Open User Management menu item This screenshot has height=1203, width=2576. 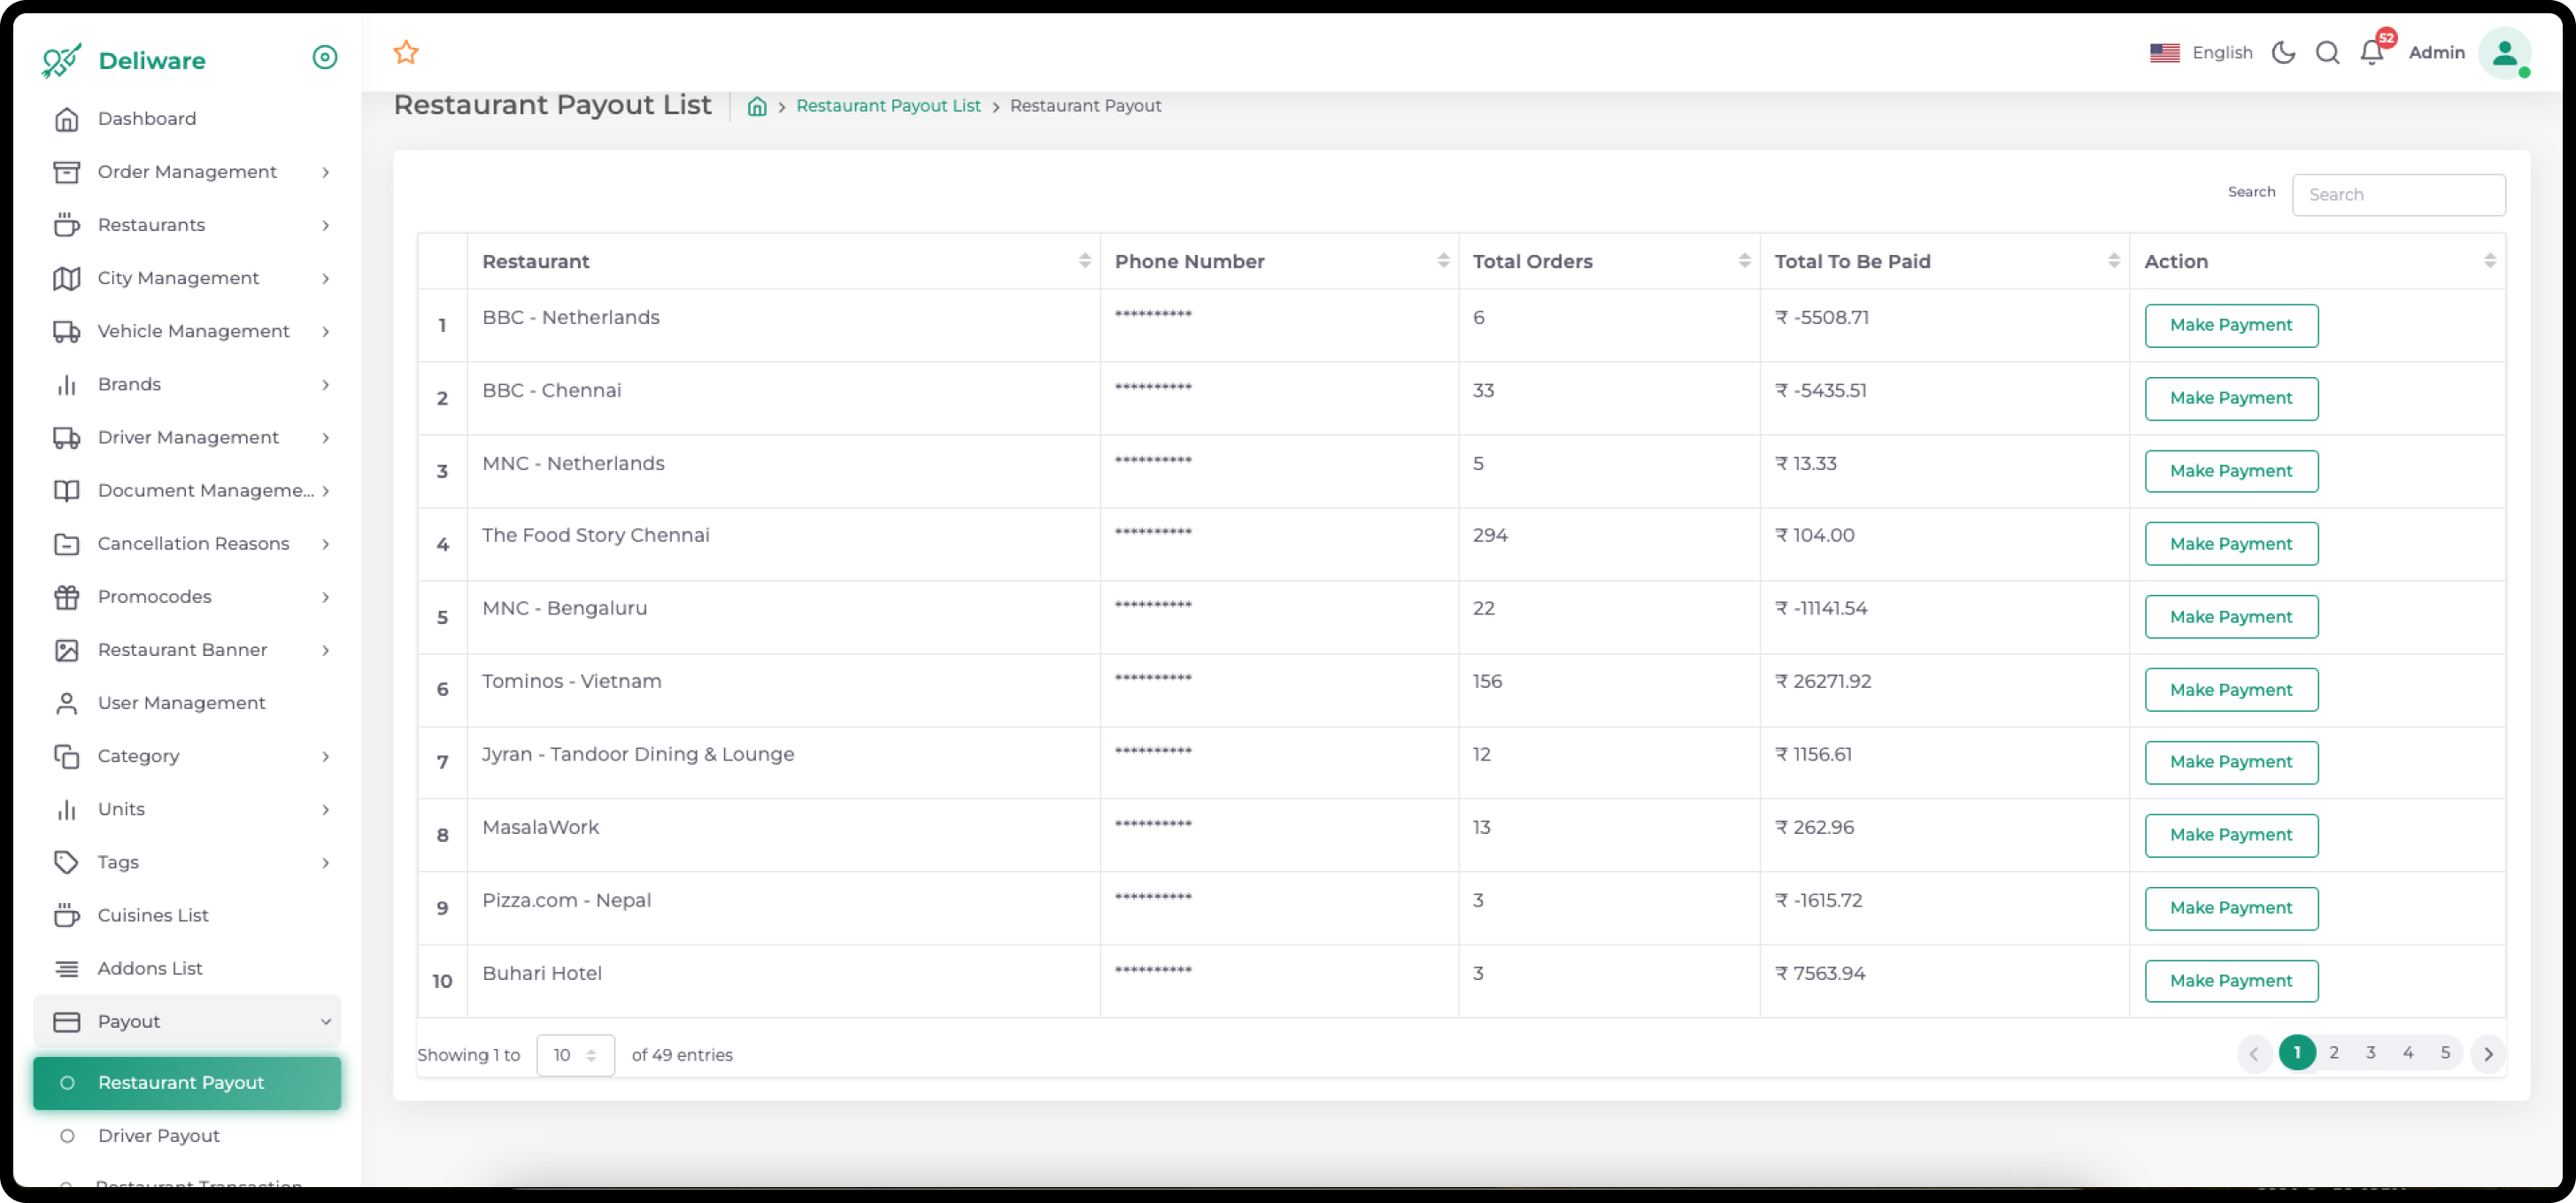pyautogui.click(x=187, y=703)
